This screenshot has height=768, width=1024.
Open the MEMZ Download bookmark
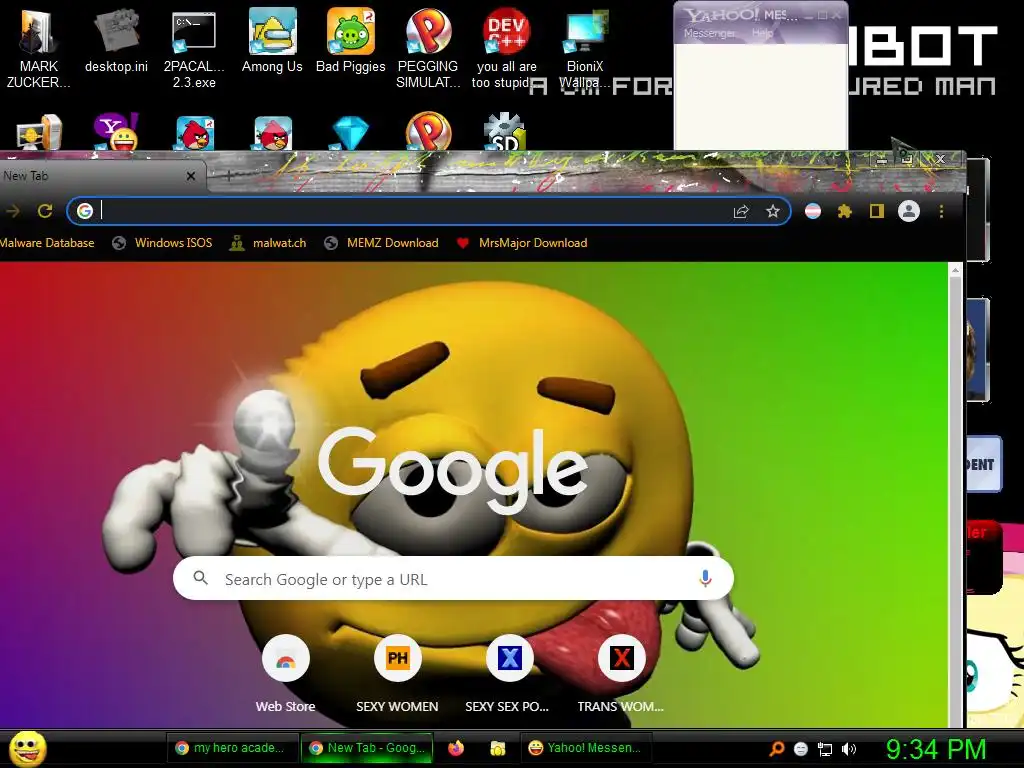tap(381, 243)
